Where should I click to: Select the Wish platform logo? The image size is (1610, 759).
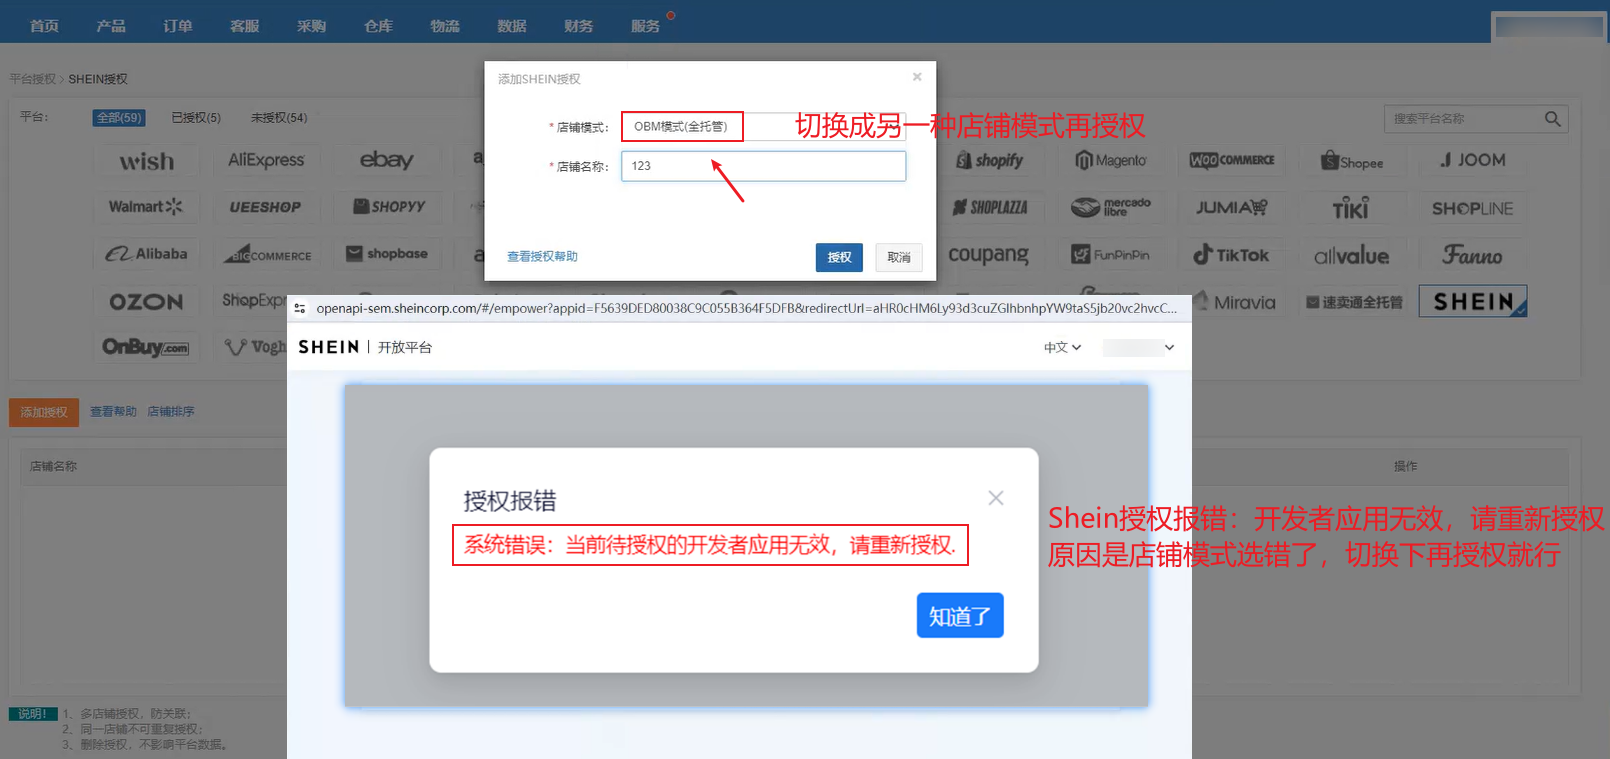(x=147, y=161)
